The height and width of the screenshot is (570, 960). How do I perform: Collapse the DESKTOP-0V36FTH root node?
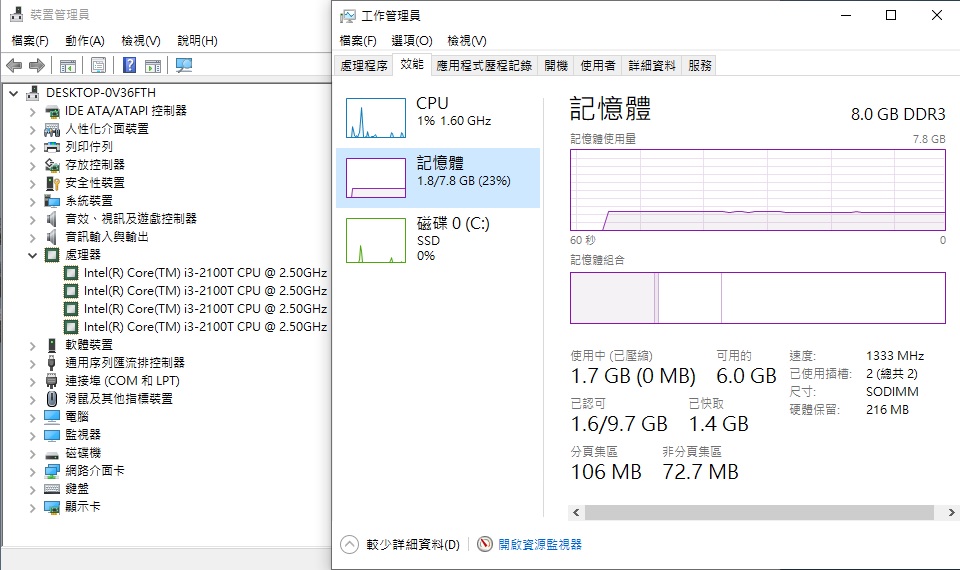tap(13, 94)
